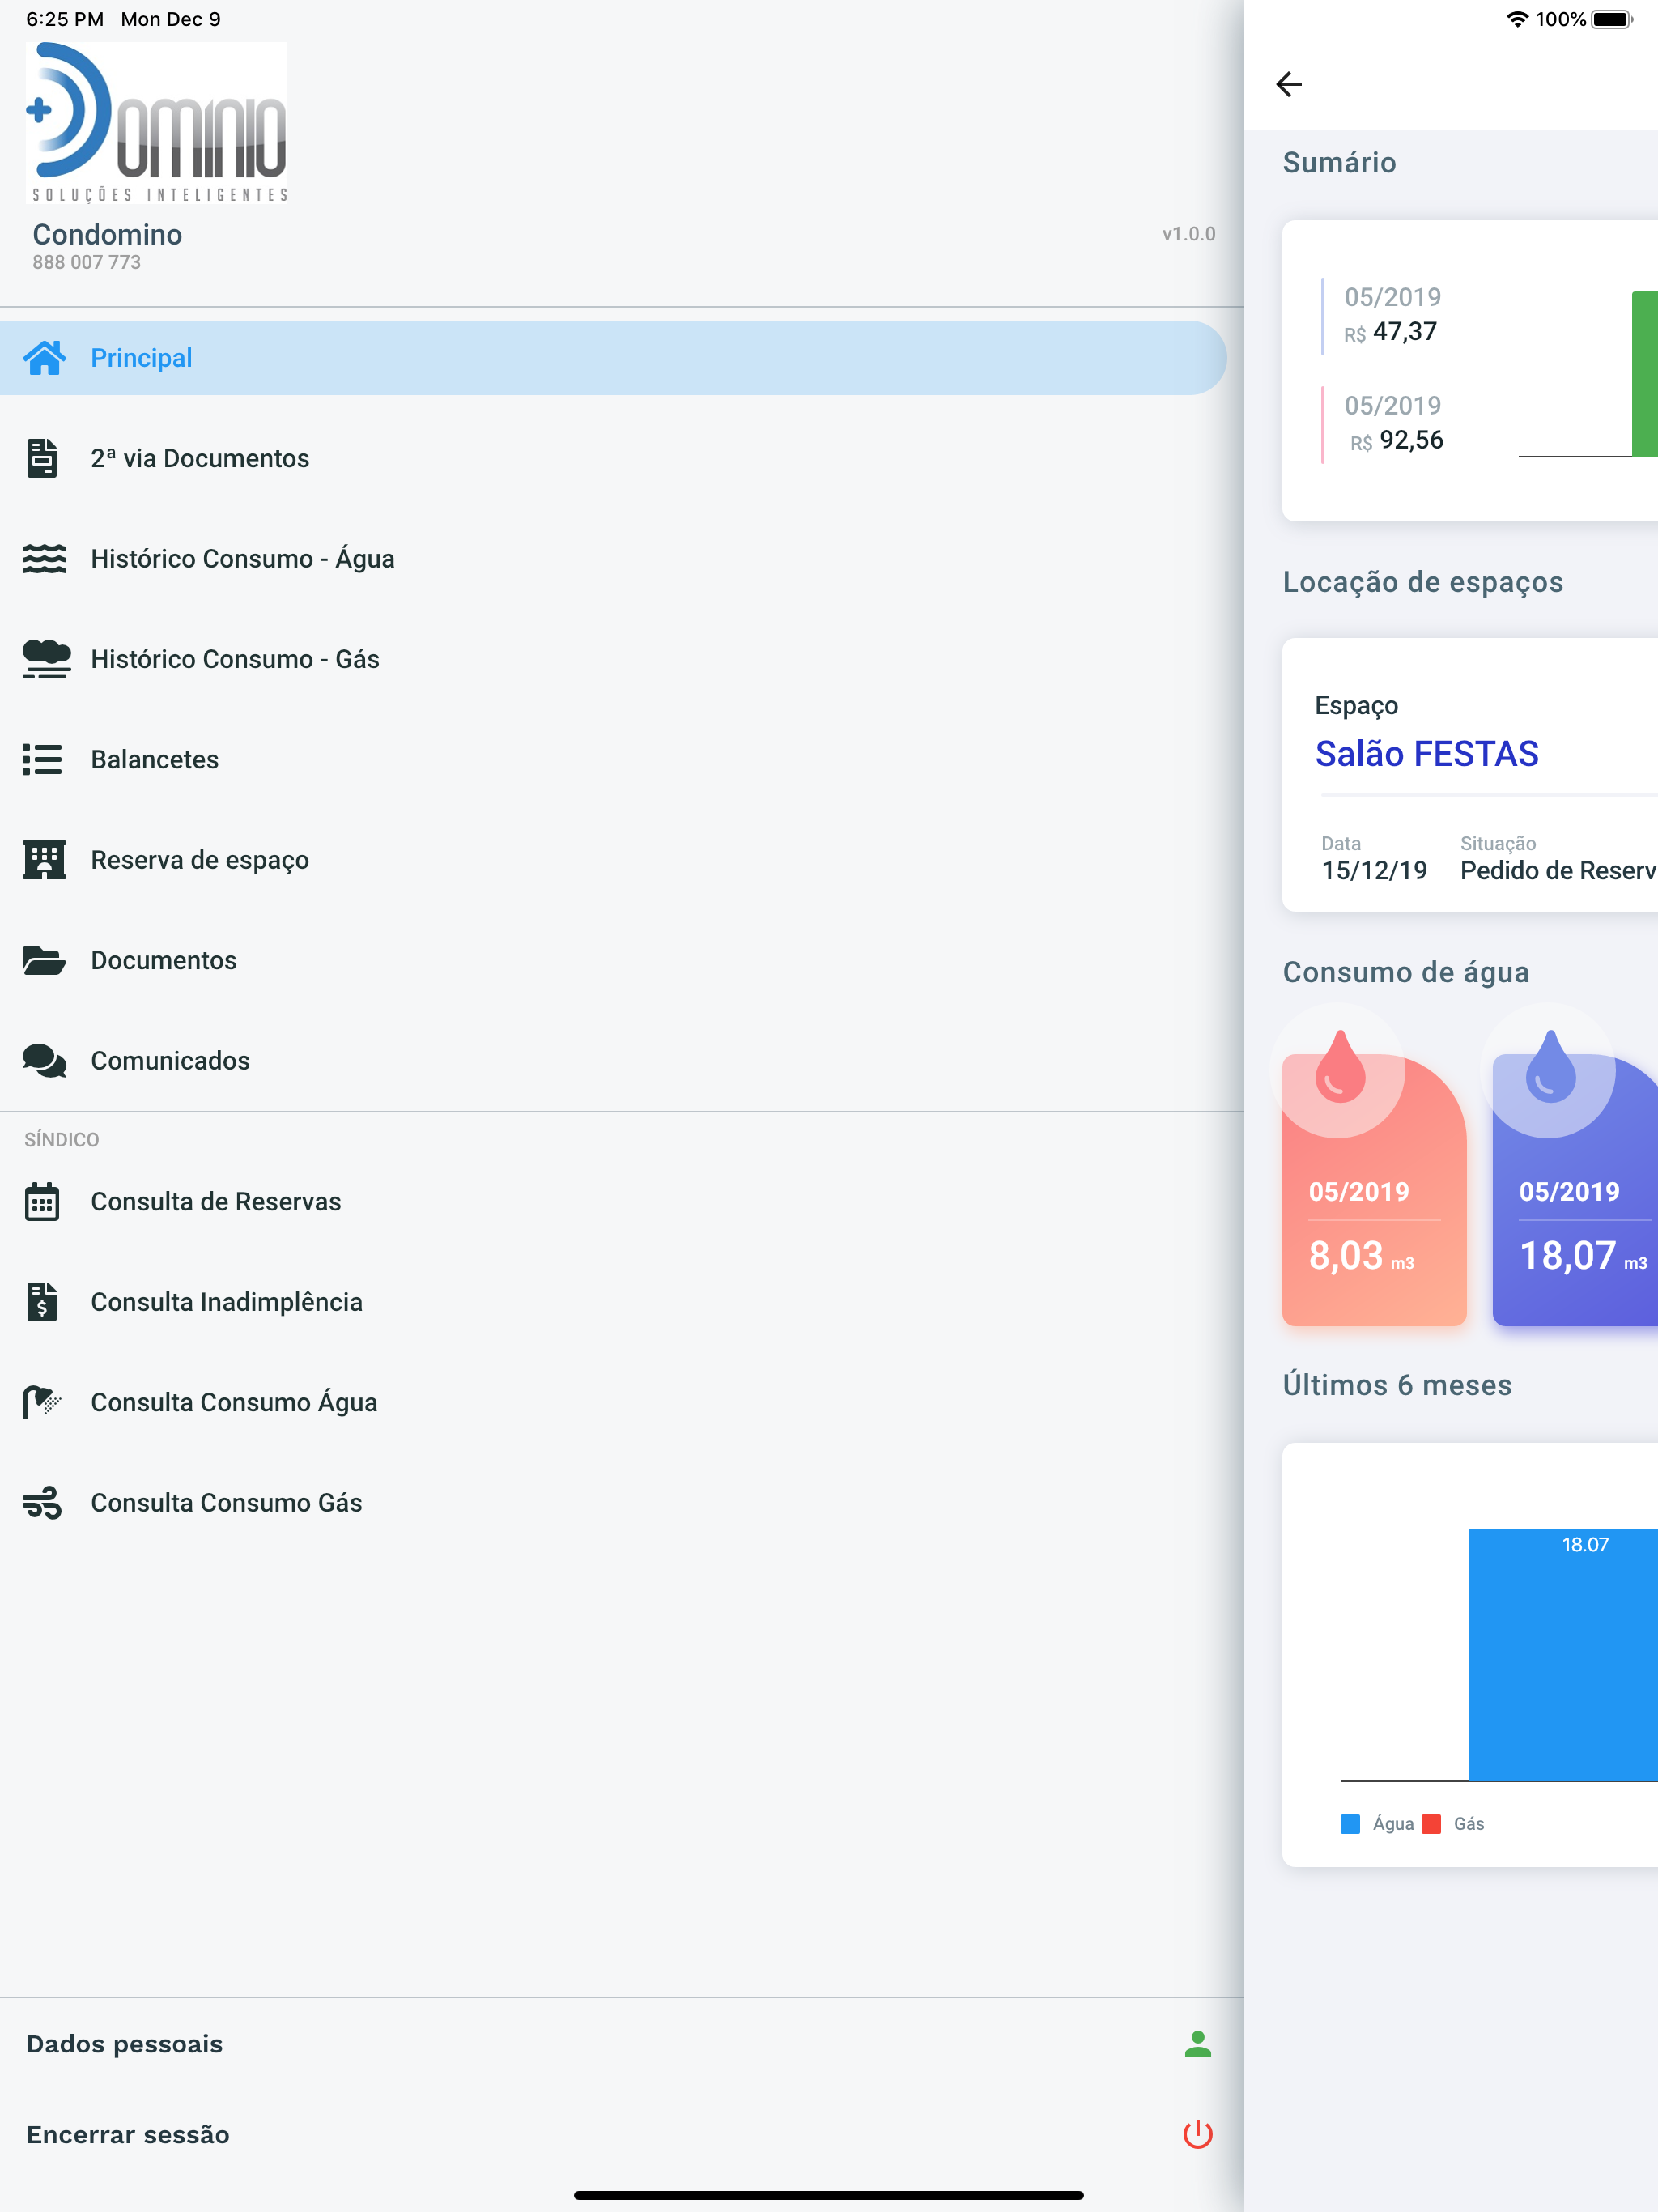Select the red 8,03 m3 consumption card
1658x2212 pixels.
tap(1374, 1190)
